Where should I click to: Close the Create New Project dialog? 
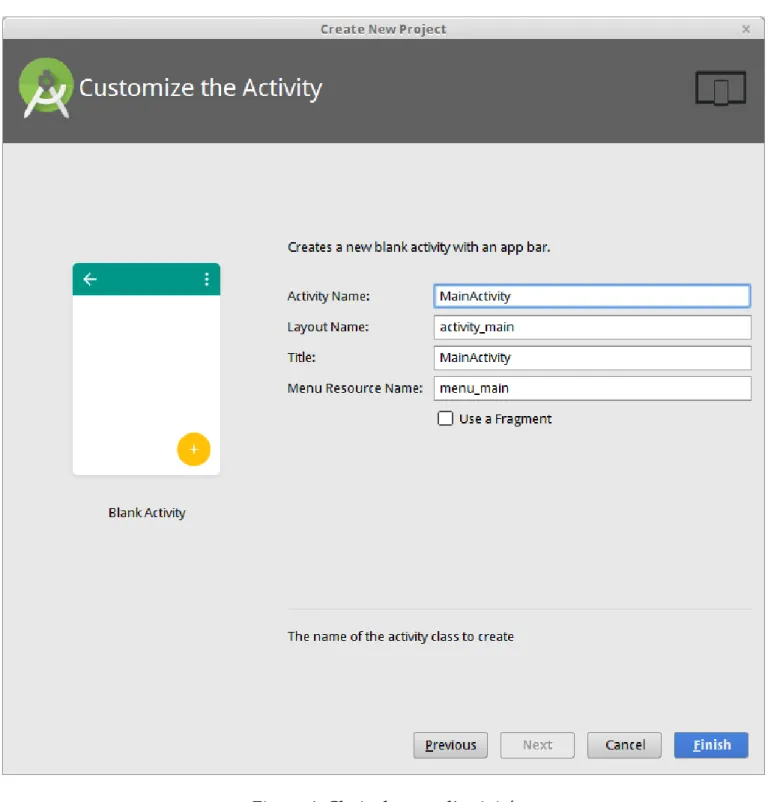tap(746, 29)
